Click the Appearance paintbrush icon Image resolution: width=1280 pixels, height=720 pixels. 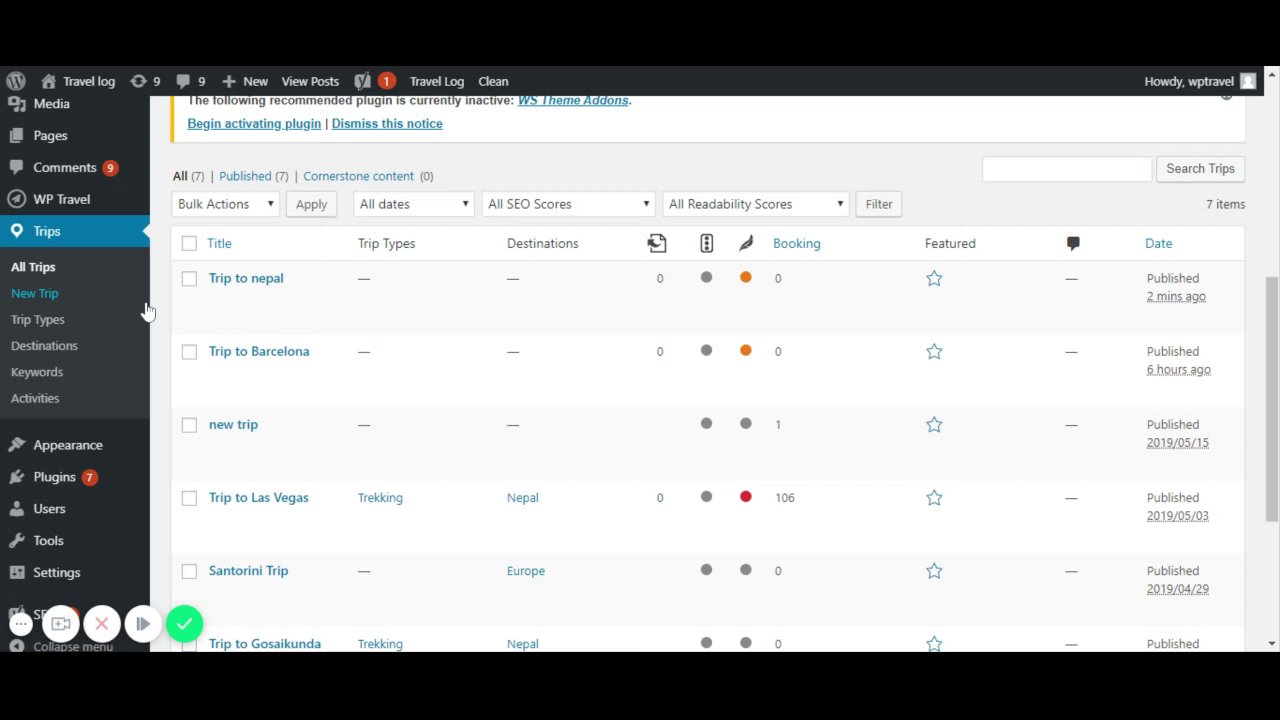[x=16, y=445]
